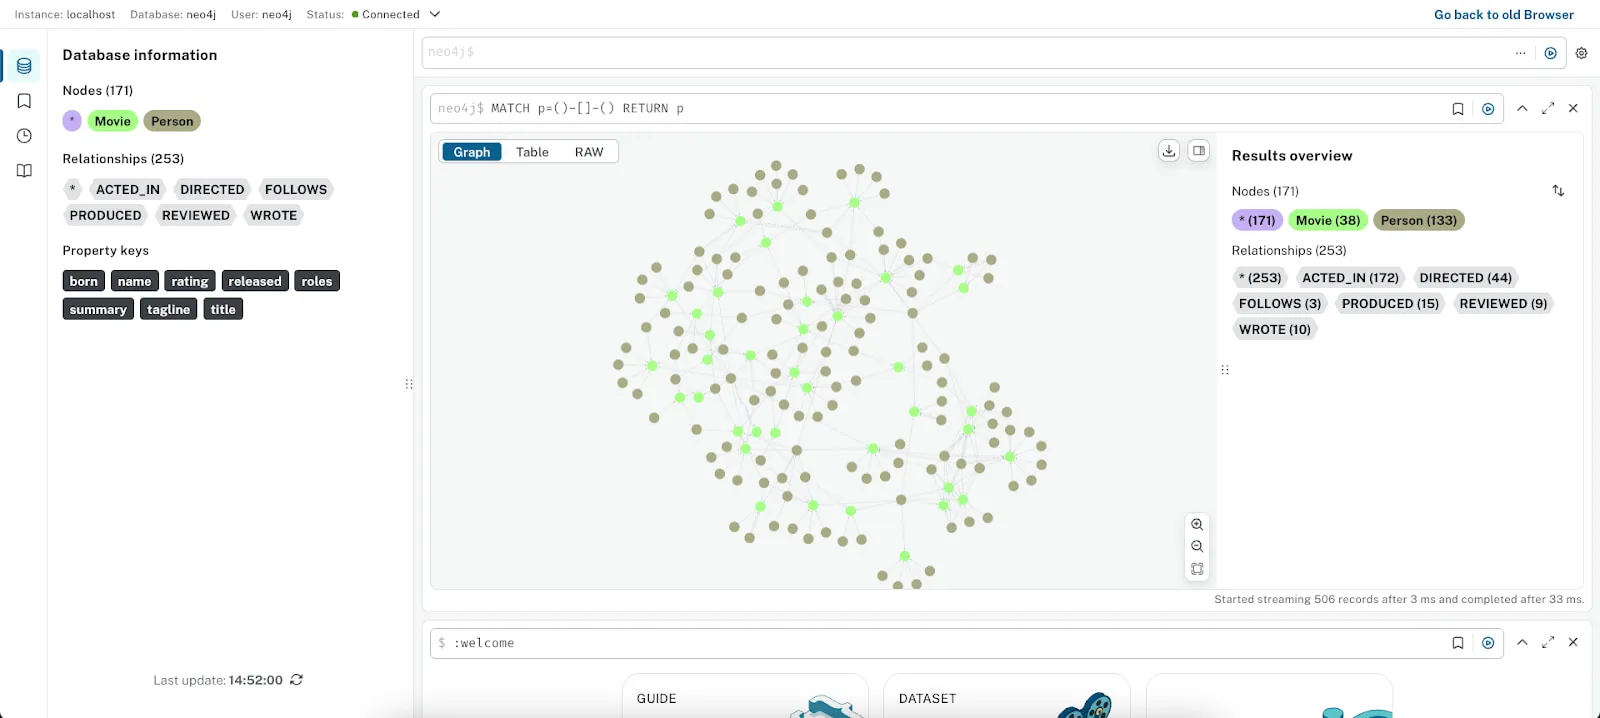Select the Movie node label in sidebar

(x=113, y=121)
